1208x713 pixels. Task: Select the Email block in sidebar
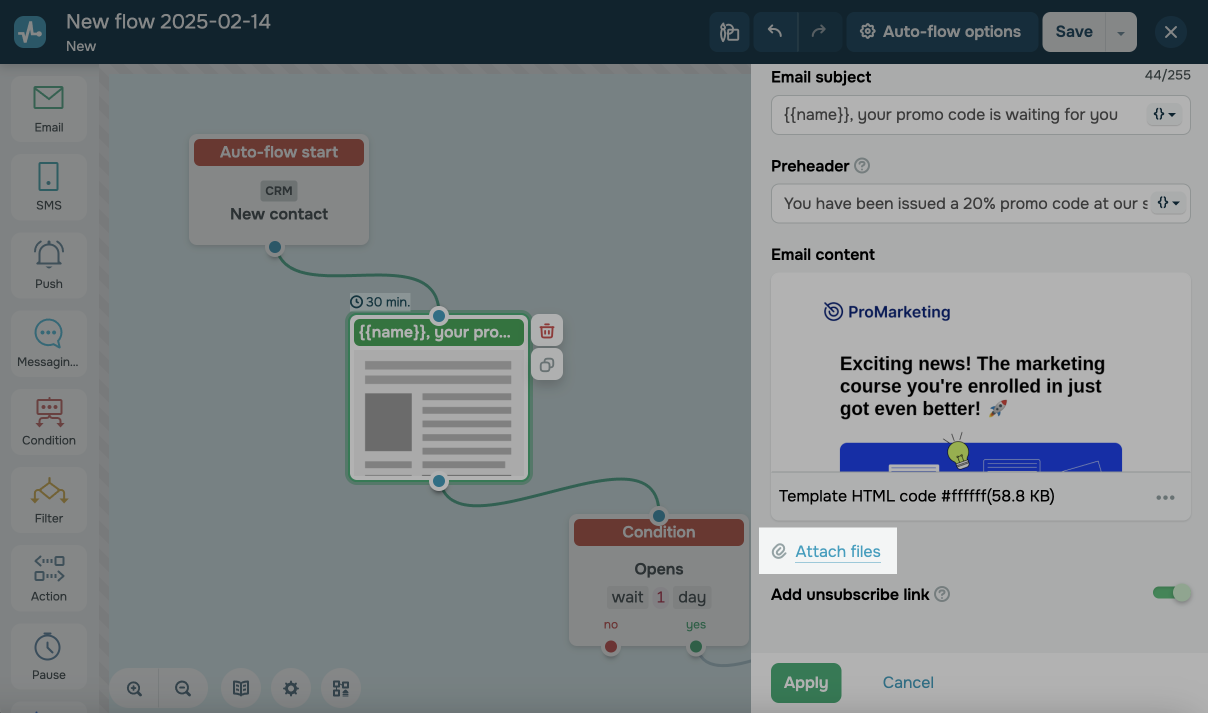point(48,109)
